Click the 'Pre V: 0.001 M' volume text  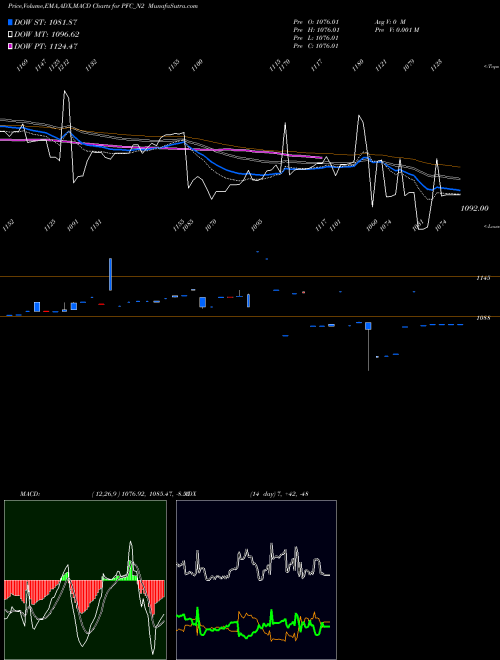(397, 30)
